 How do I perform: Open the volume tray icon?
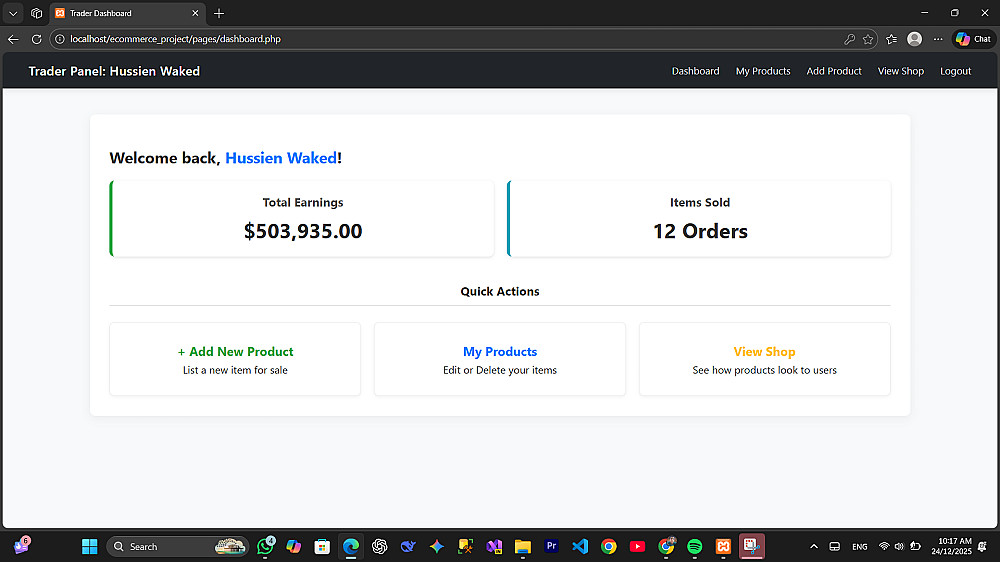click(x=899, y=547)
